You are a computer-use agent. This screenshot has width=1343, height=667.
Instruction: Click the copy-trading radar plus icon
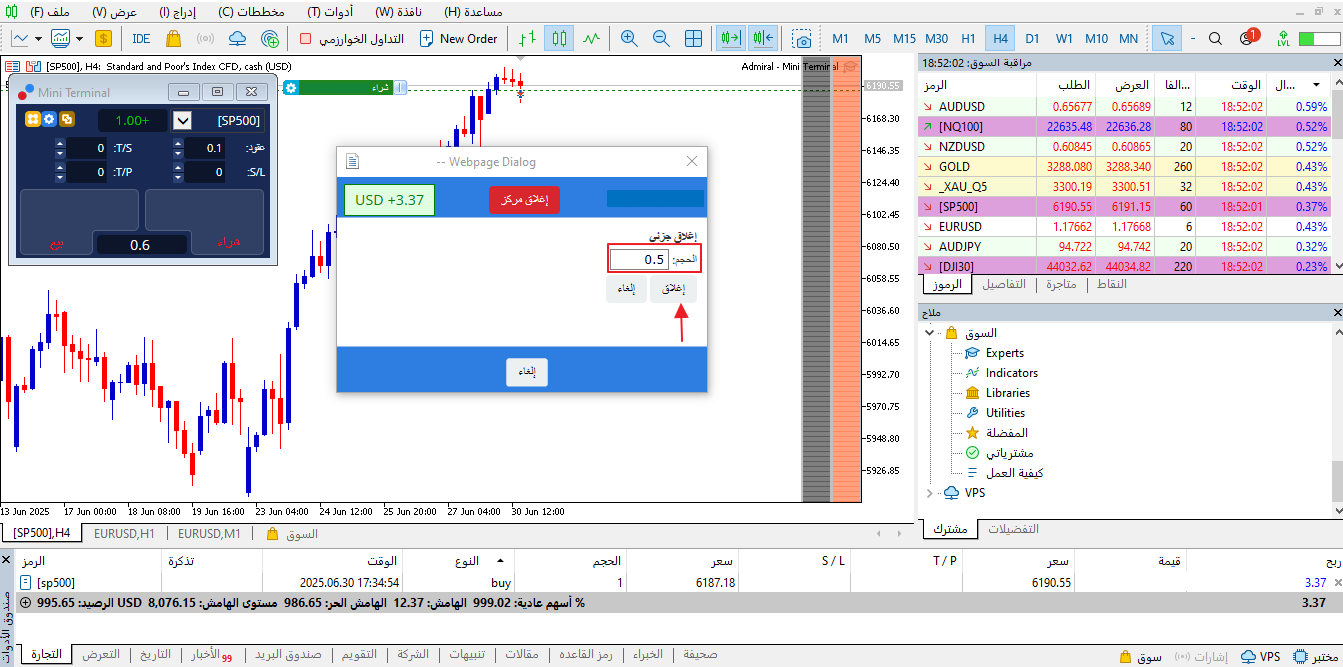(x=269, y=39)
